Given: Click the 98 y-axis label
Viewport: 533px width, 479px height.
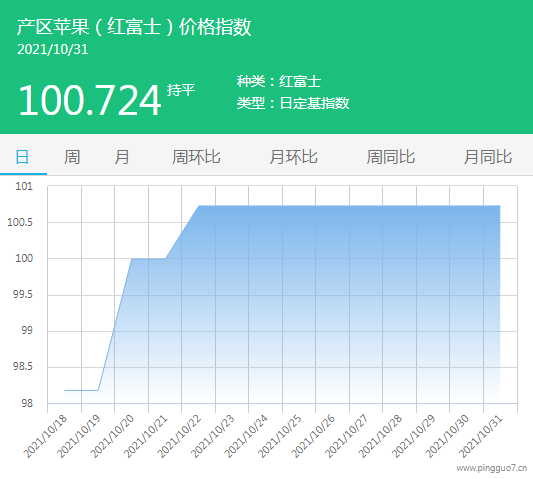Looking at the screenshot, I should [x=27, y=403].
